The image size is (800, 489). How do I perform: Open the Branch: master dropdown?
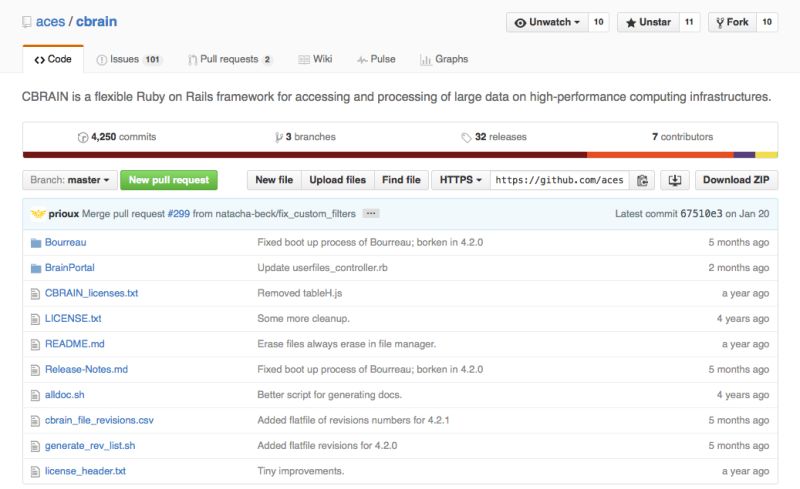pyautogui.click(x=70, y=180)
